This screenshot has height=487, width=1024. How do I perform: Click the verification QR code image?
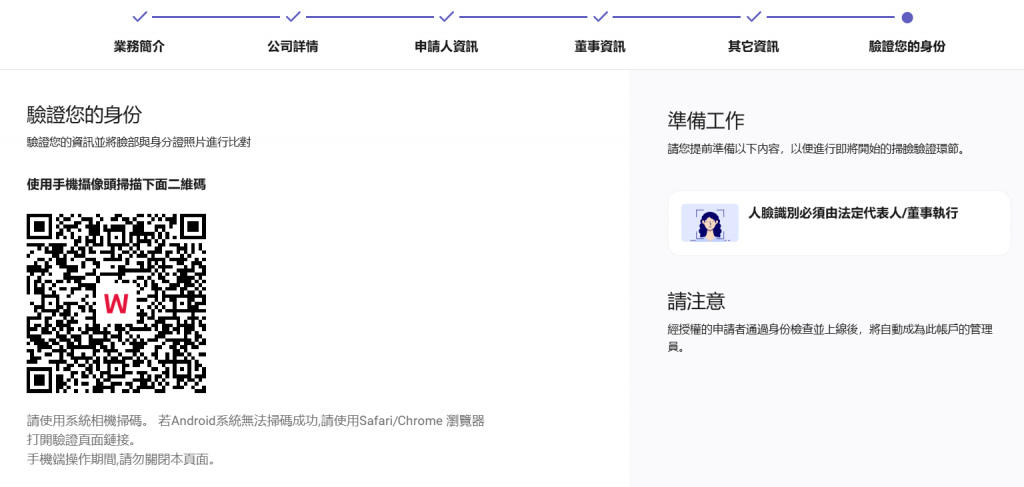coord(116,304)
